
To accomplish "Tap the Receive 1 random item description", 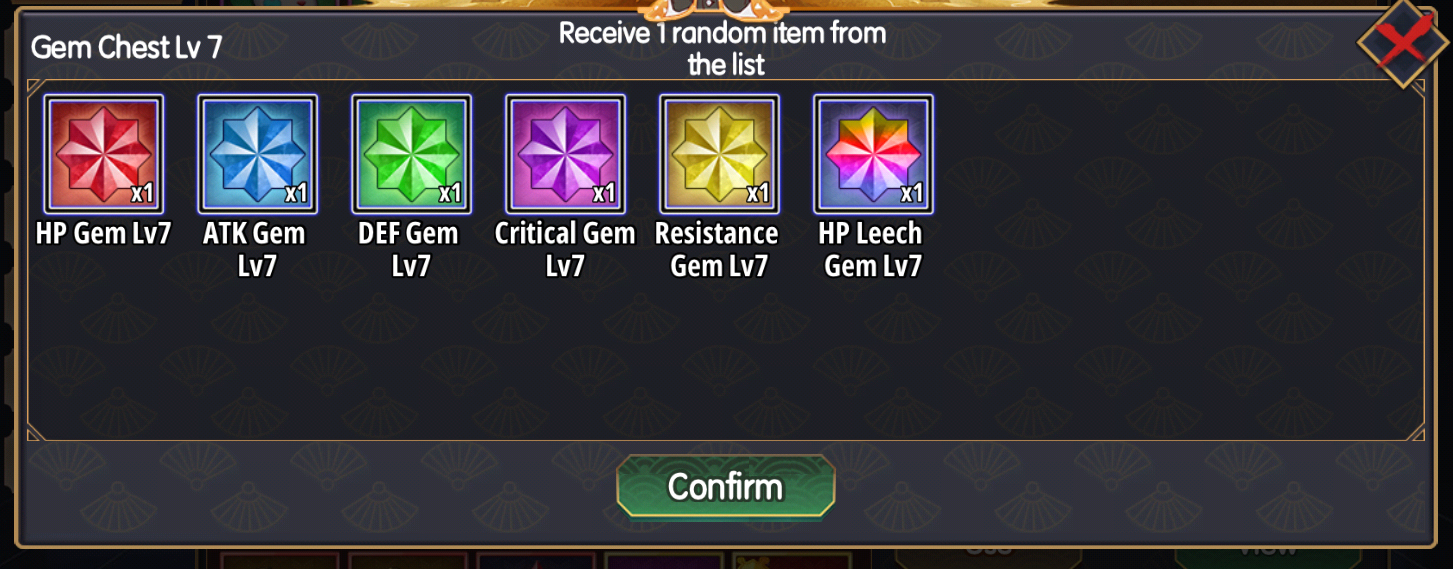I will pos(723,49).
